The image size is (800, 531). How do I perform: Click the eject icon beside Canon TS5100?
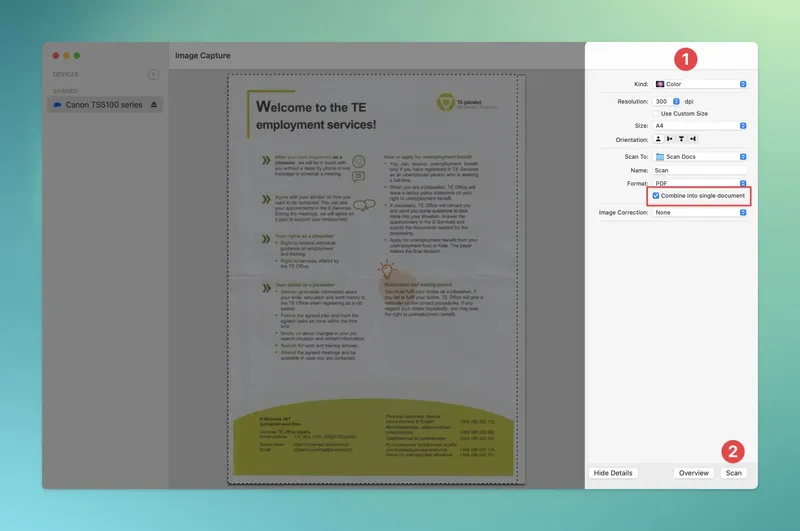tap(153, 105)
